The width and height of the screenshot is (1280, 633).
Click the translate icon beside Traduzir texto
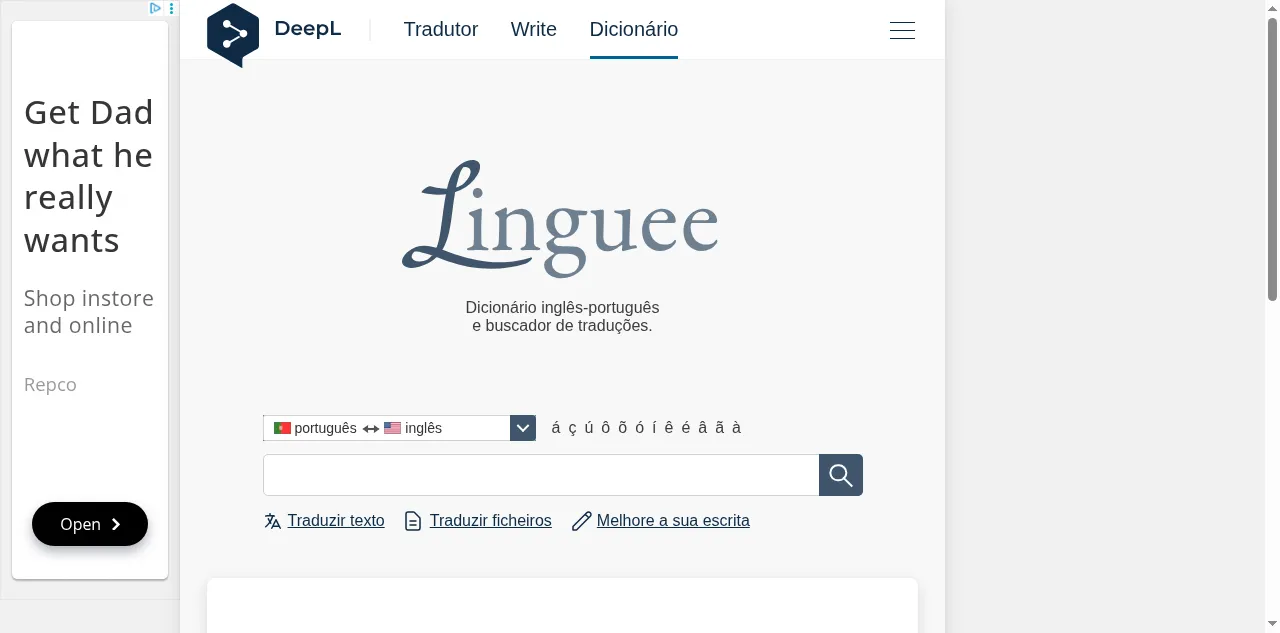272,521
